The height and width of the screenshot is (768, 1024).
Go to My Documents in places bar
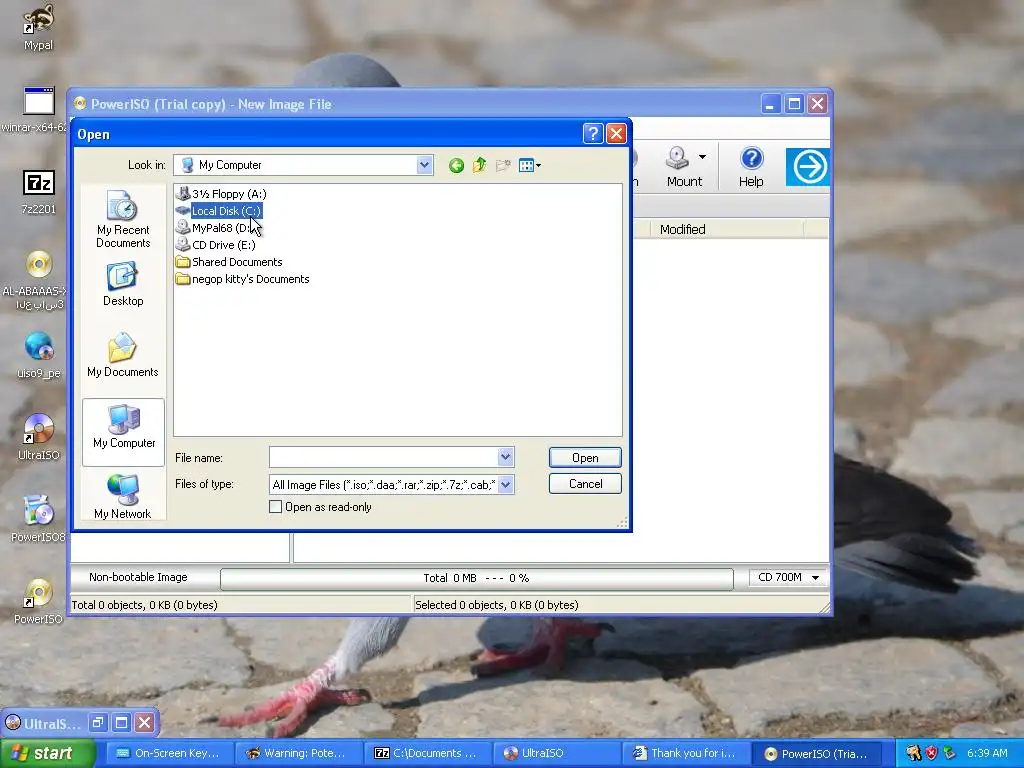pos(123,355)
